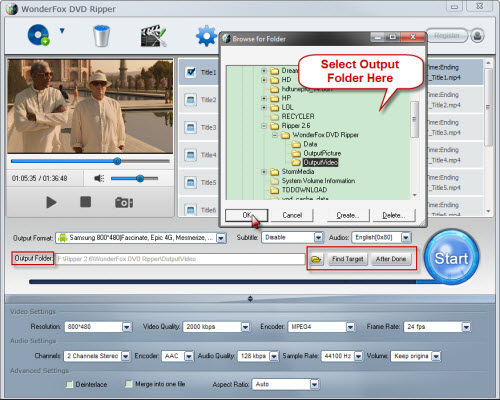The width and height of the screenshot is (500, 400).
Task: Select the TDDOWNLOAD folder
Action: [x=304, y=190]
